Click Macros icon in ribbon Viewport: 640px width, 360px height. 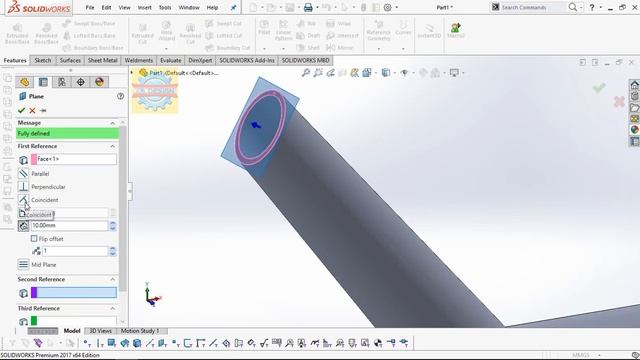click(x=456, y=31)
